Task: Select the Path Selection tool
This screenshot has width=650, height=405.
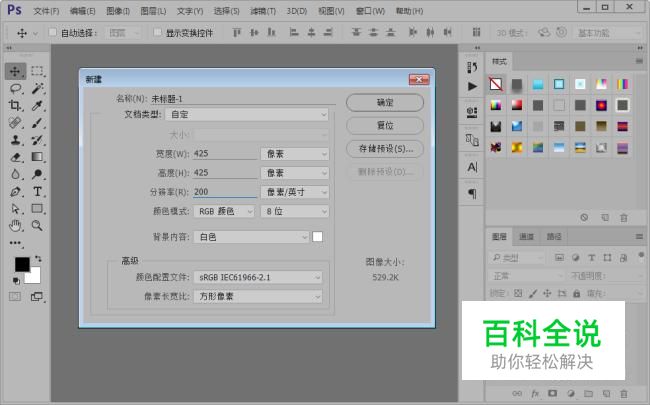Action: click(x=15, y=209)
